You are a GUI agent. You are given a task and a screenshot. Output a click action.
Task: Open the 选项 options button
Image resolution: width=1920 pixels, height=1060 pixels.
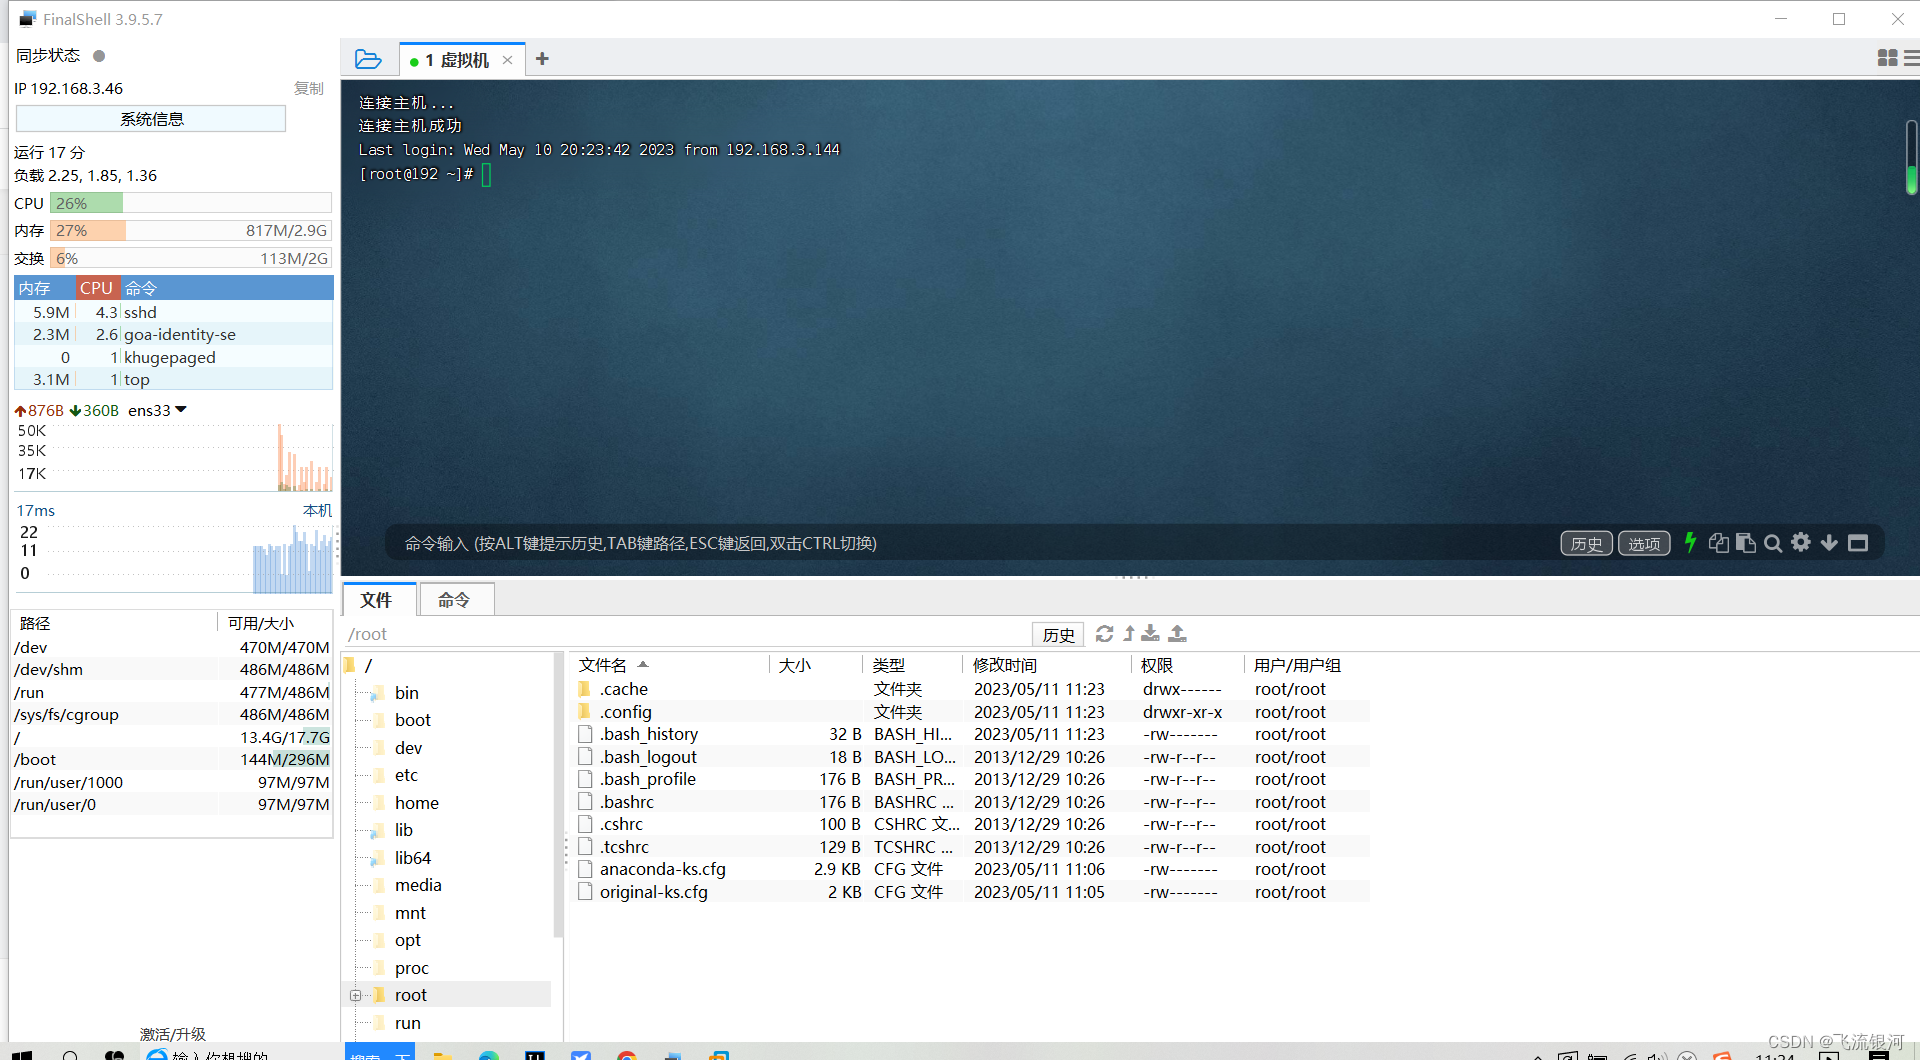1644,543
